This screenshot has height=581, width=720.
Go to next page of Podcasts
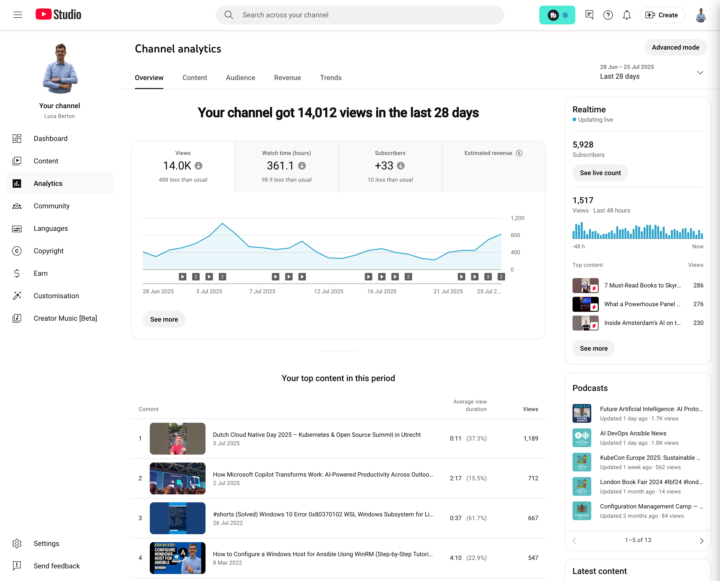[701, 540]
